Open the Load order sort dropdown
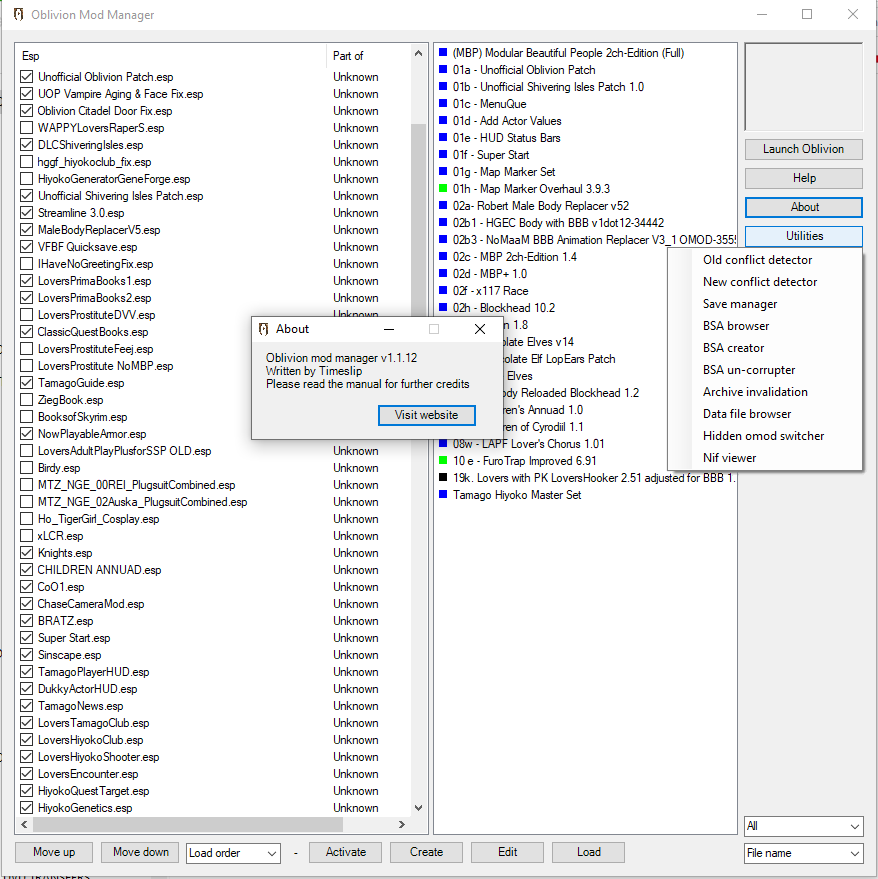 [233, 853]
